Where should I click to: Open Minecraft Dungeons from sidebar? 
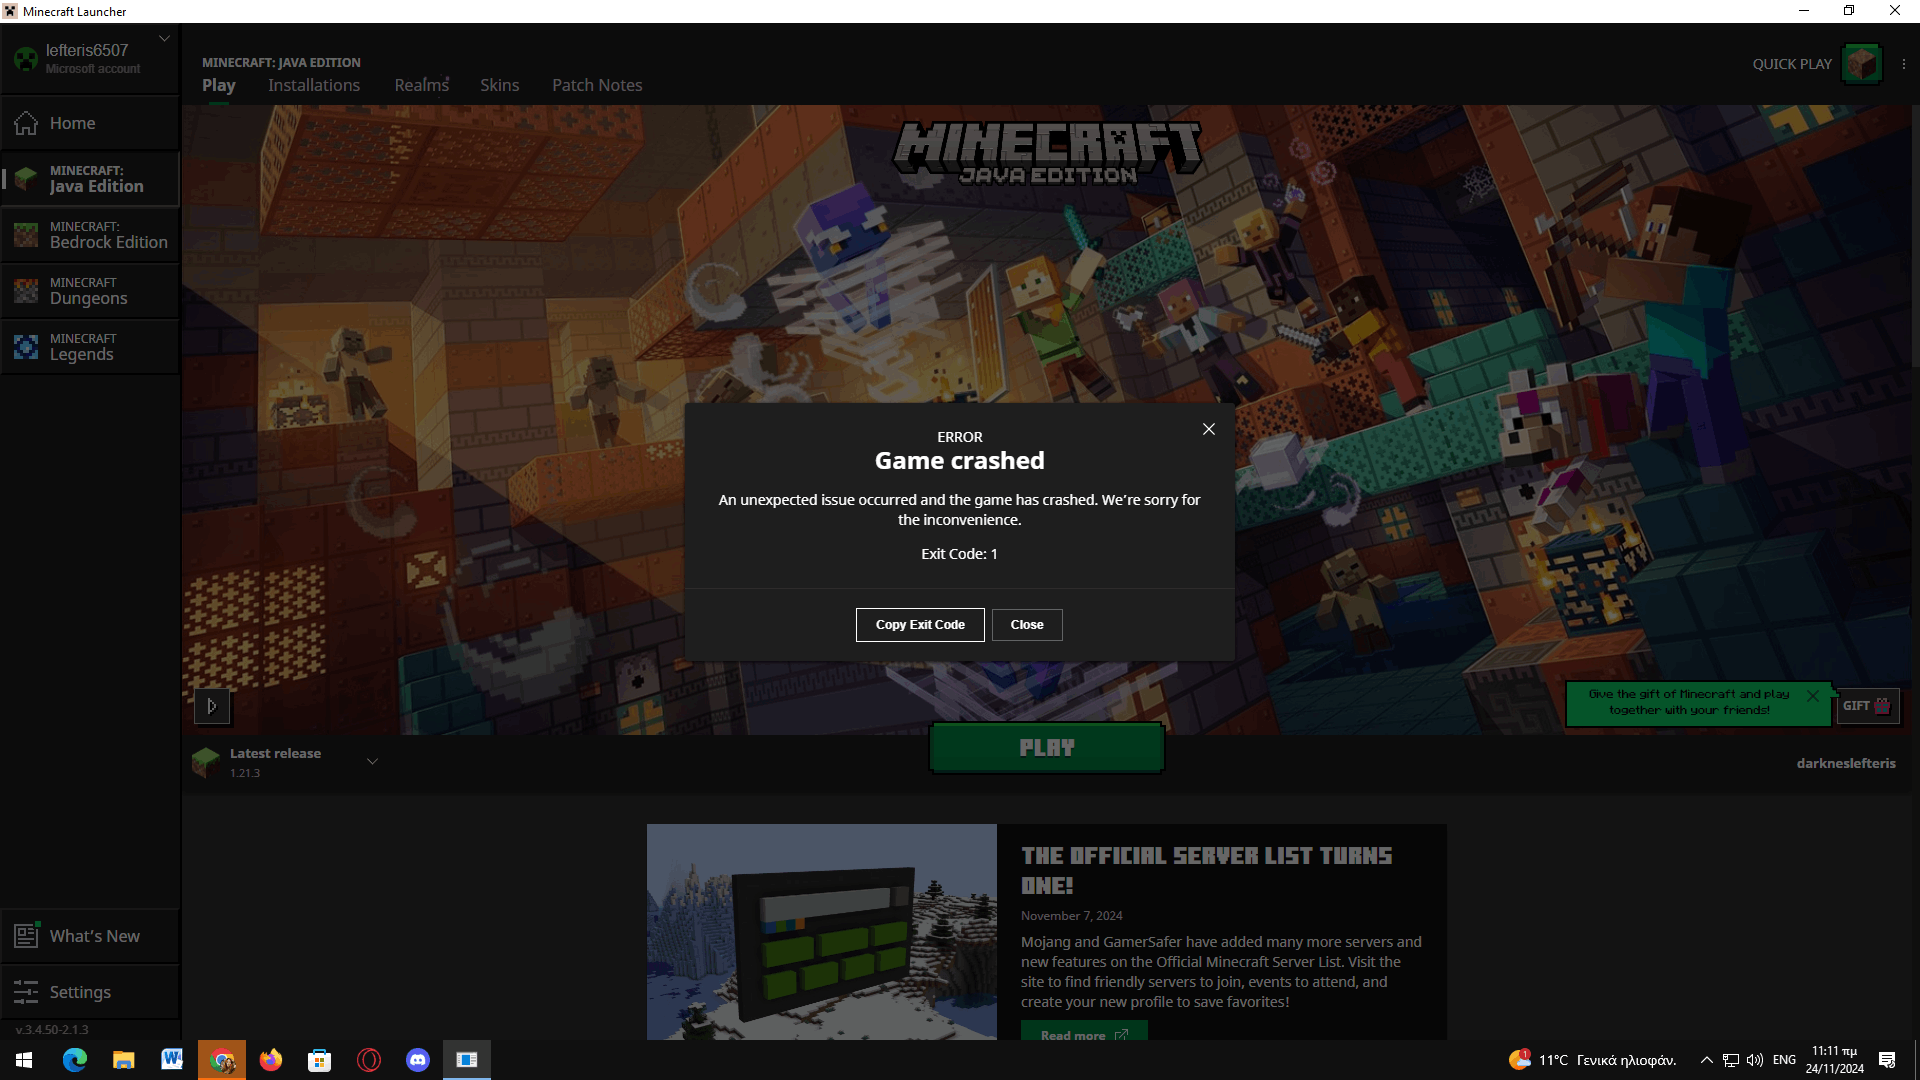(26, 291)
